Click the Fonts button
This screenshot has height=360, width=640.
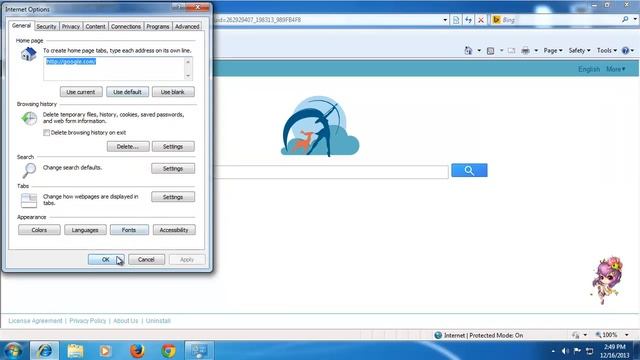tap(129, 230)
